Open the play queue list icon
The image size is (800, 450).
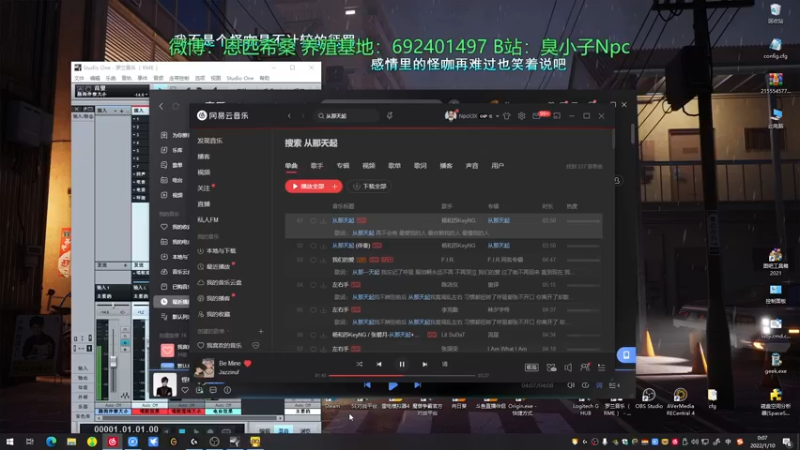point(602,367)
